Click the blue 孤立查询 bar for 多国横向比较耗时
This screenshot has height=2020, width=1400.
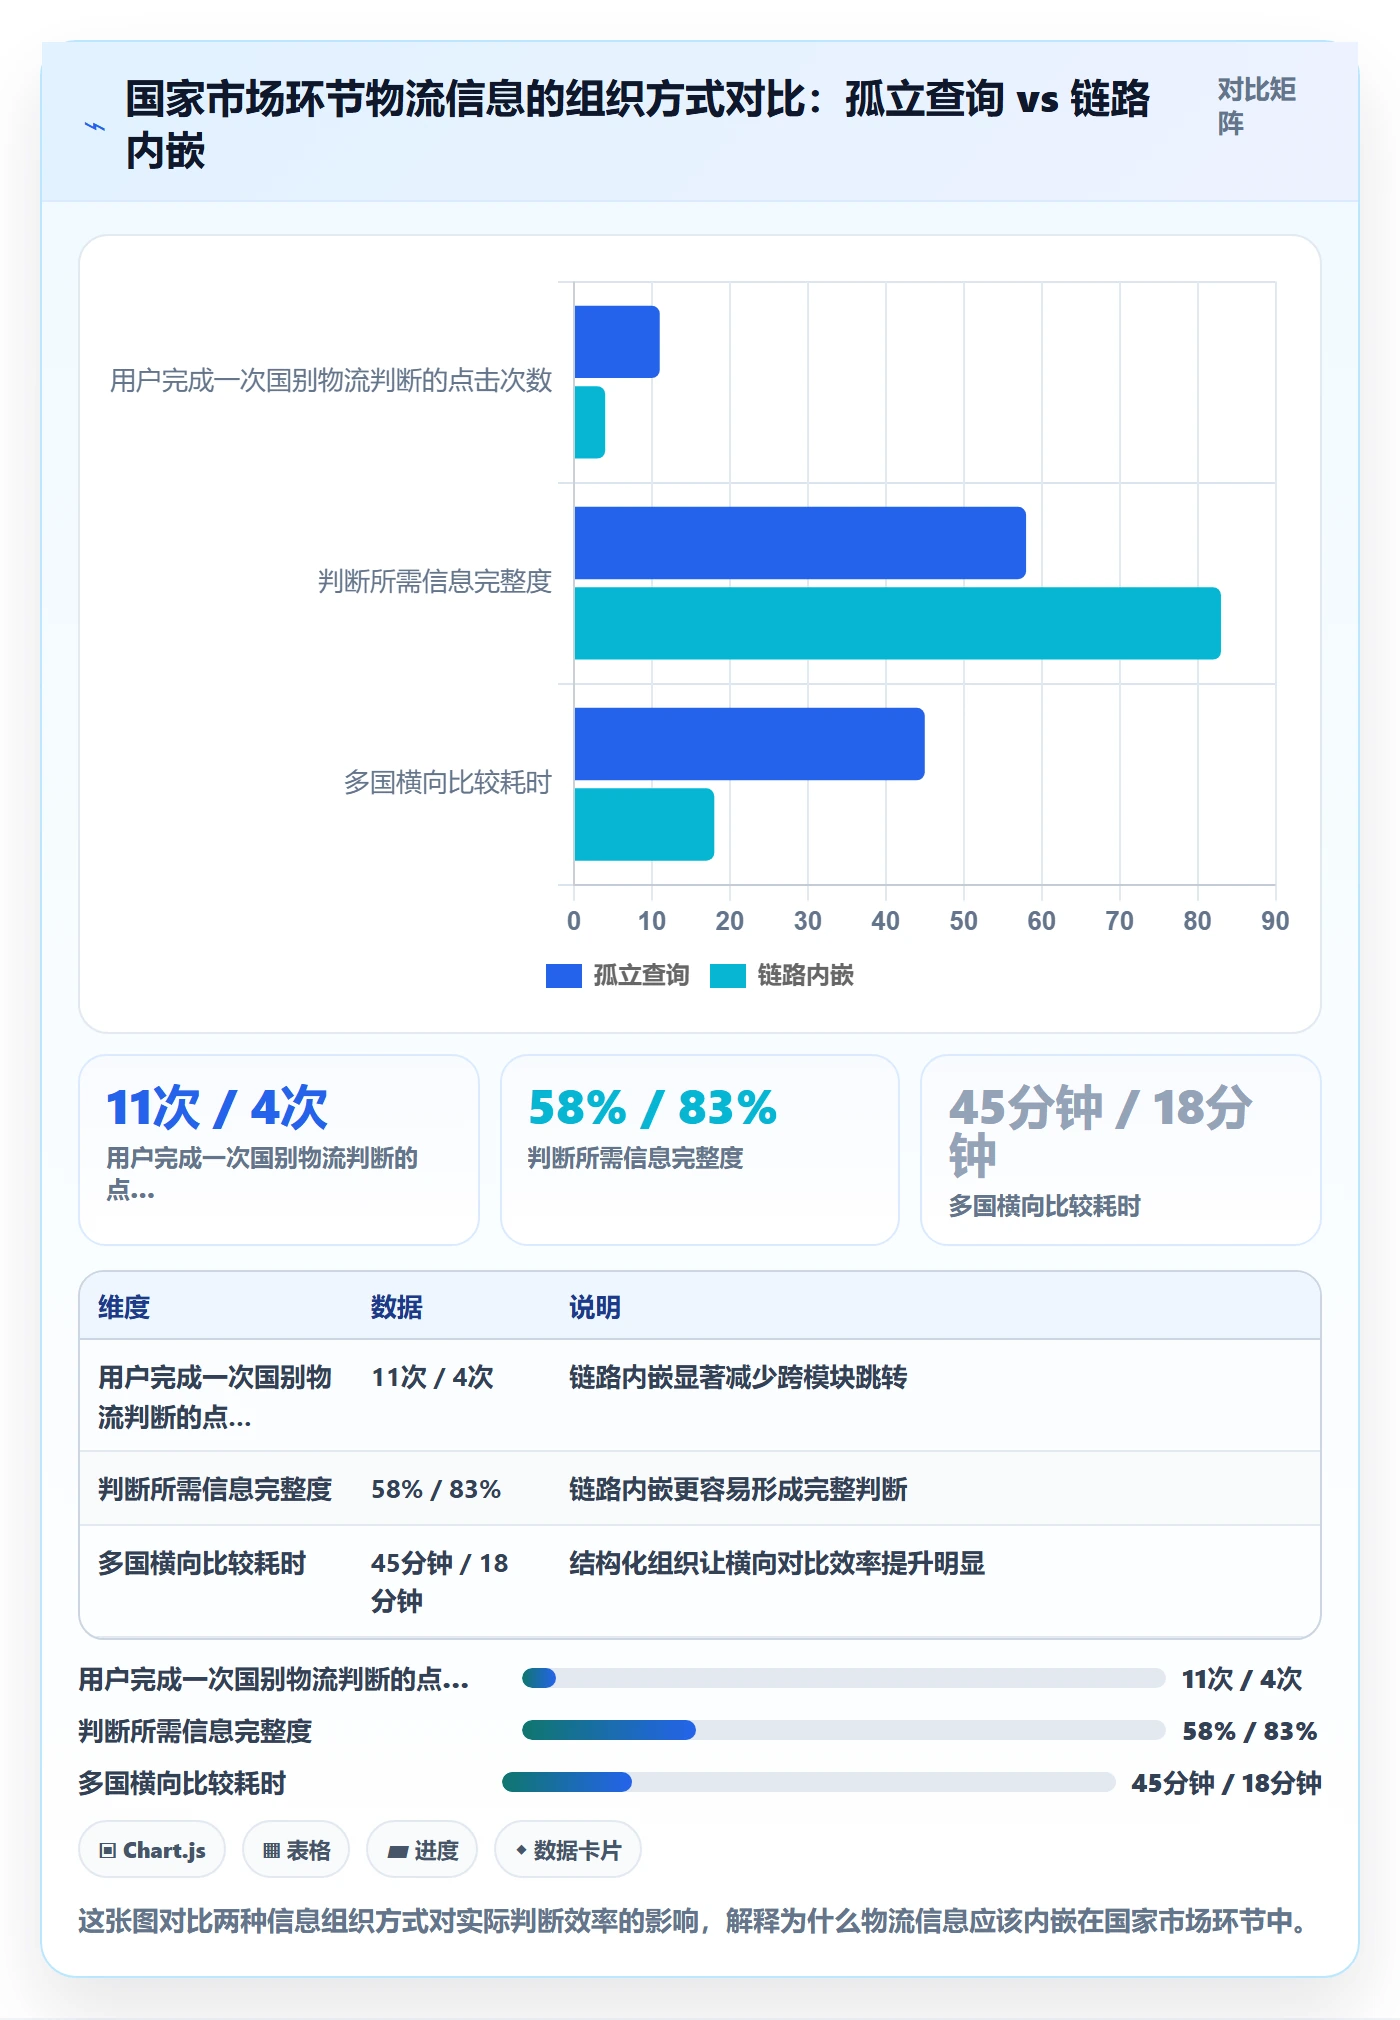point(750,744)
